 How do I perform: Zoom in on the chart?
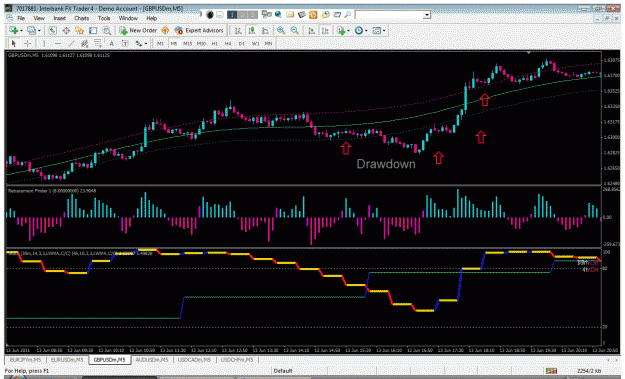(x=281, y=30)
